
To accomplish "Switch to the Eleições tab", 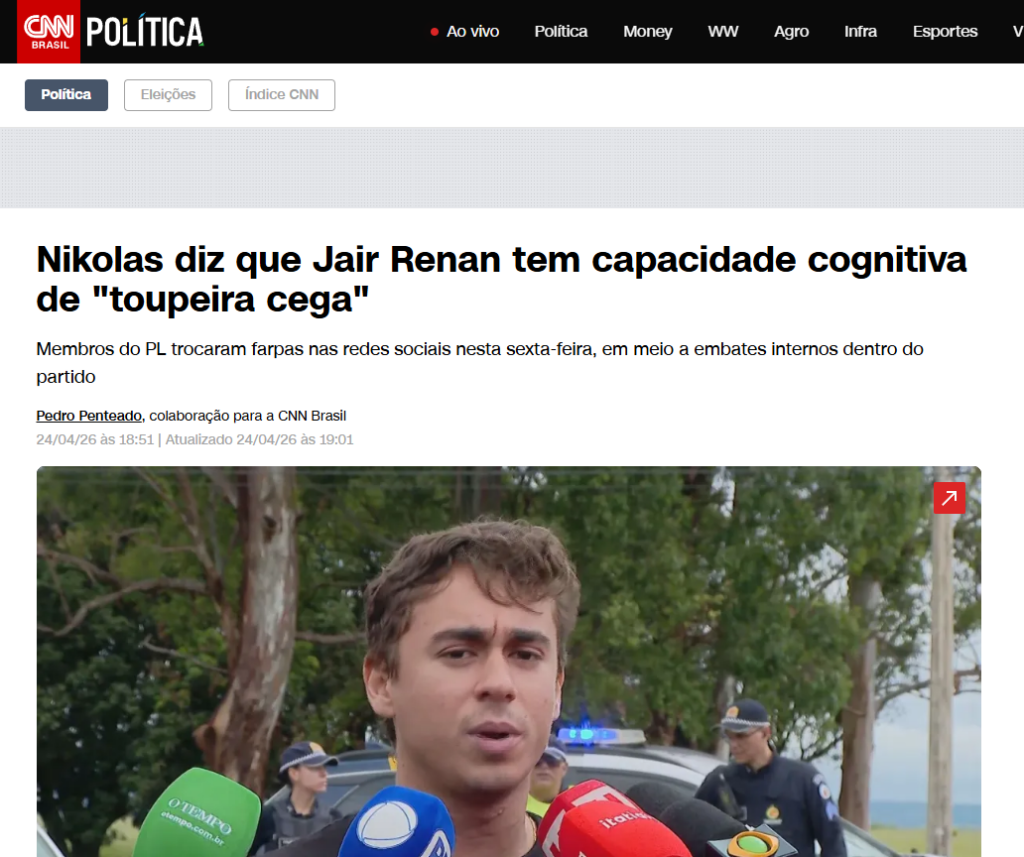I will (168, 95).
